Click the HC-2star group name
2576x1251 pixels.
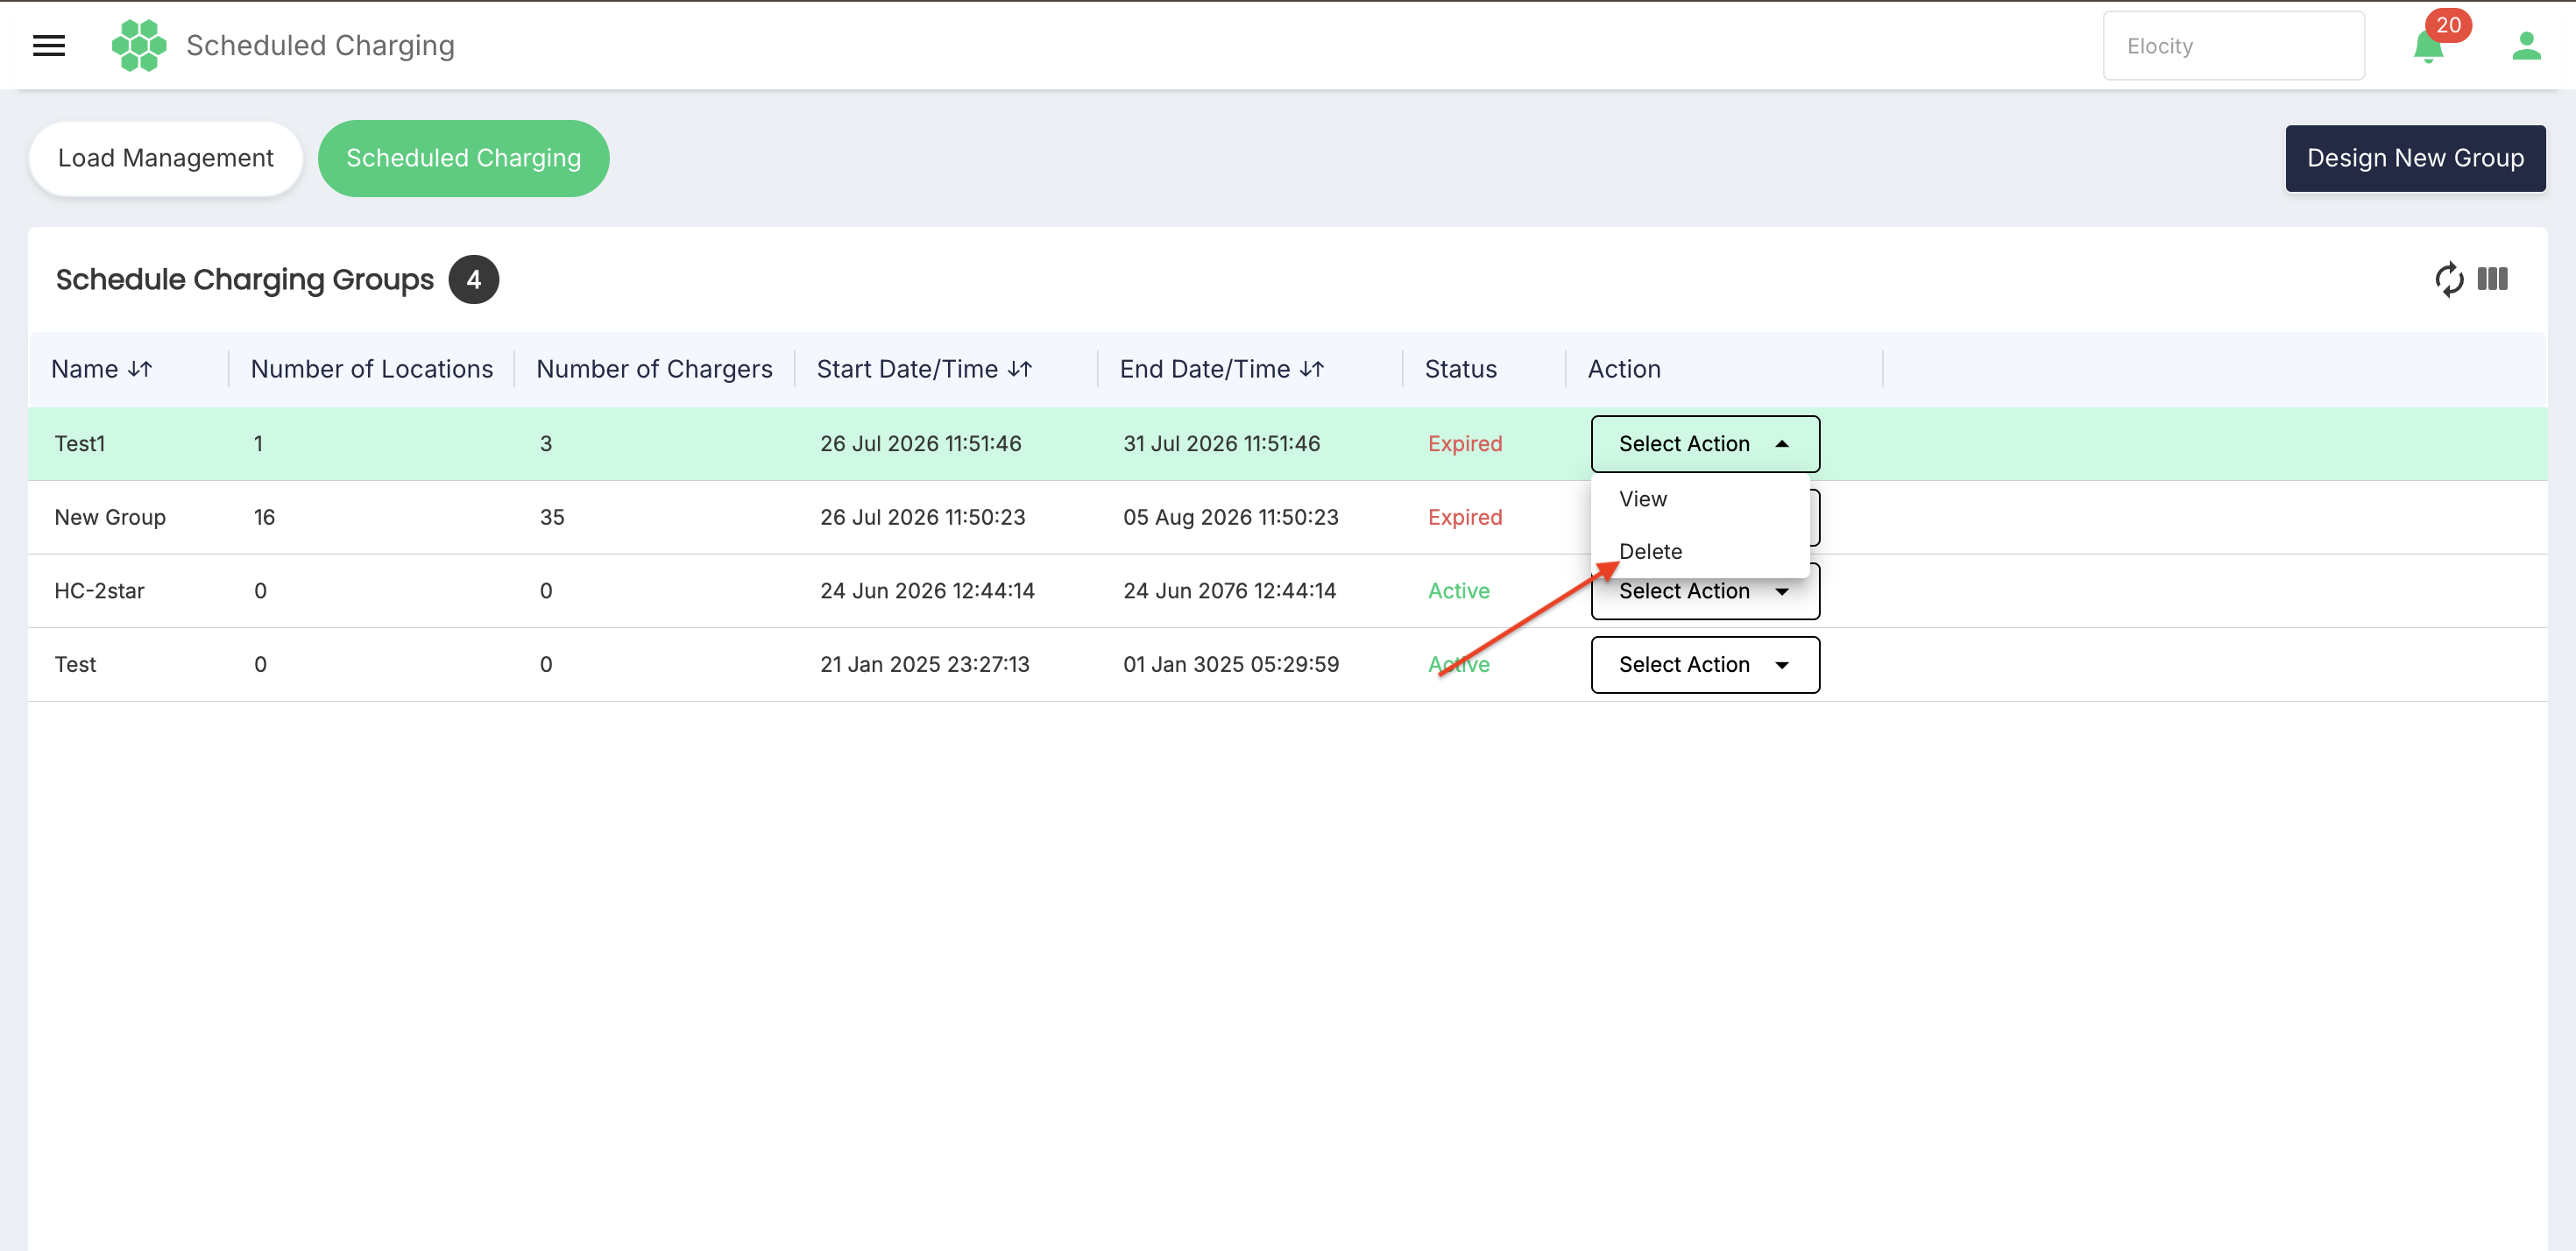coord(99,591)
